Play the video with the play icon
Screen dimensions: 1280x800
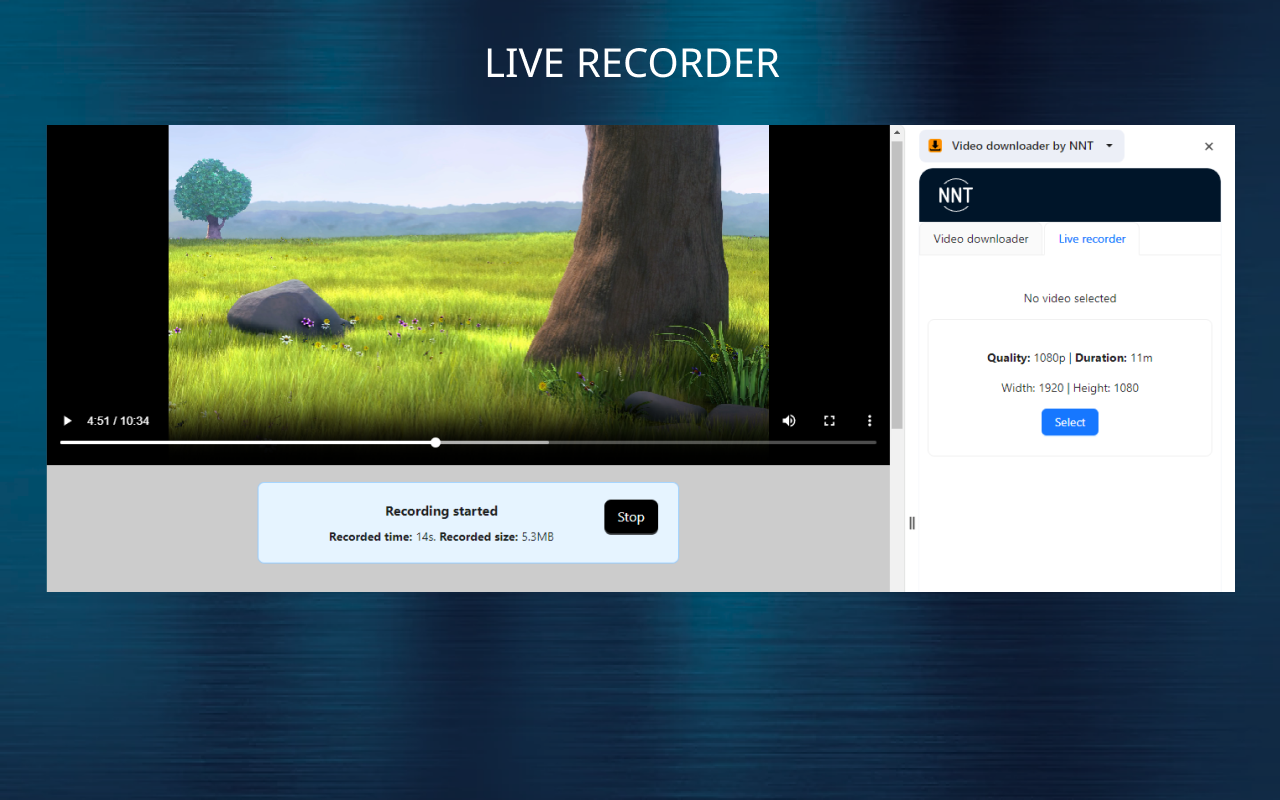[x=67, y=421]
